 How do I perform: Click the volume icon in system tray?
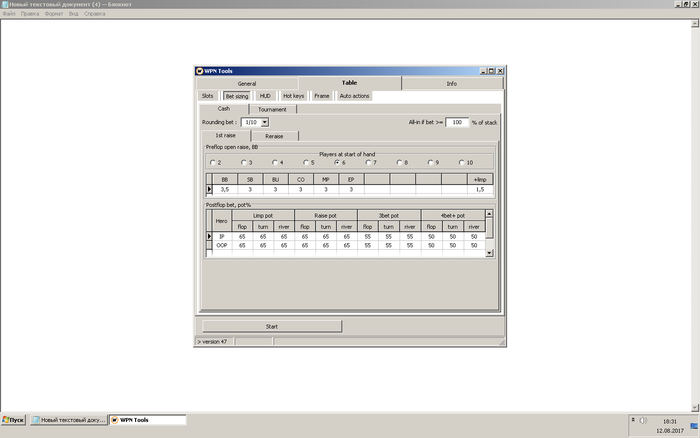[x=641, y=420]
